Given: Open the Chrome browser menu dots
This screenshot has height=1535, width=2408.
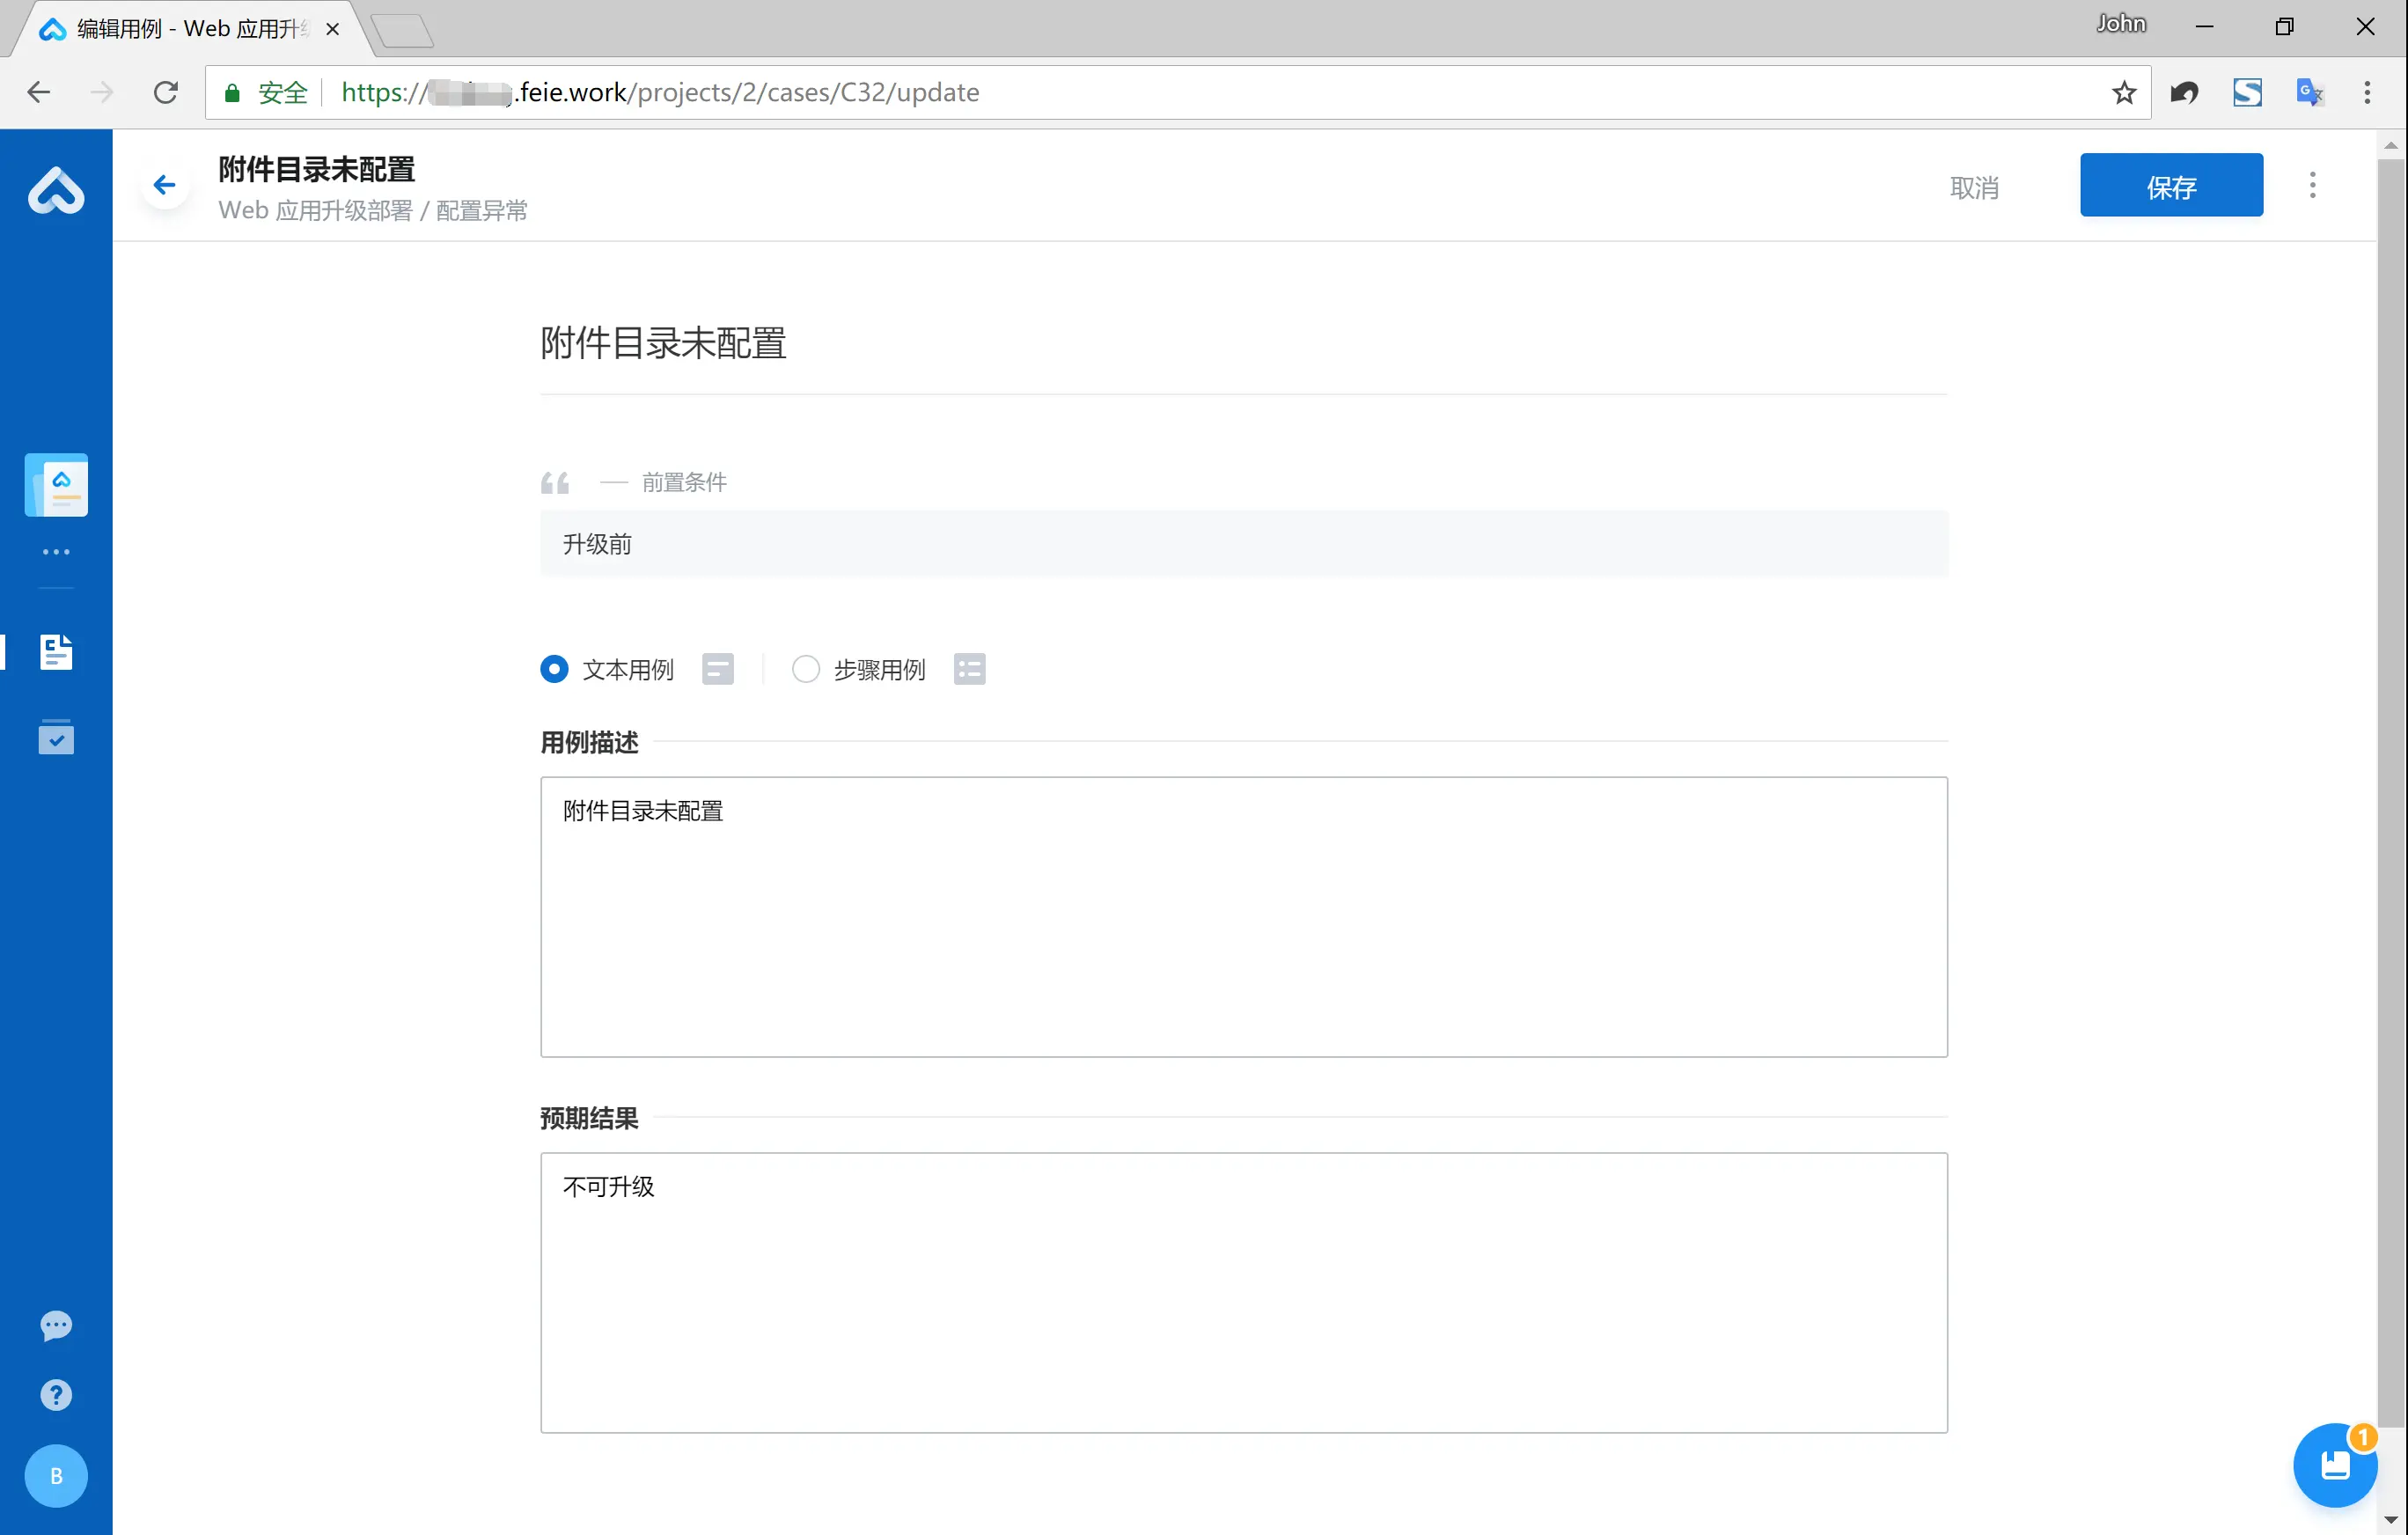Looking at the screenshot, I should (x=2366, y=92).
